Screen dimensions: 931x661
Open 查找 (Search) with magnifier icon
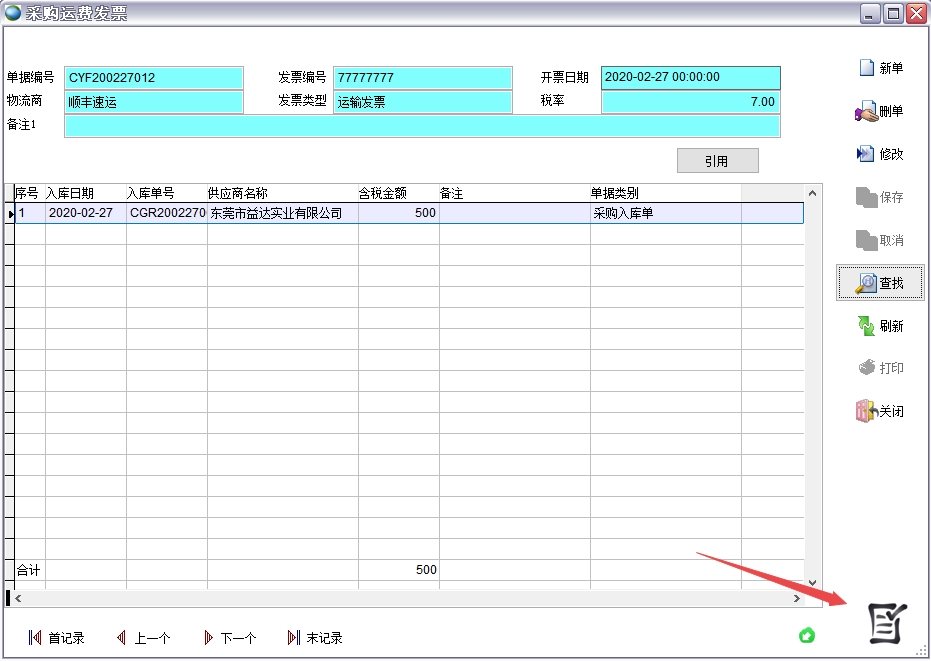[866, 283]
